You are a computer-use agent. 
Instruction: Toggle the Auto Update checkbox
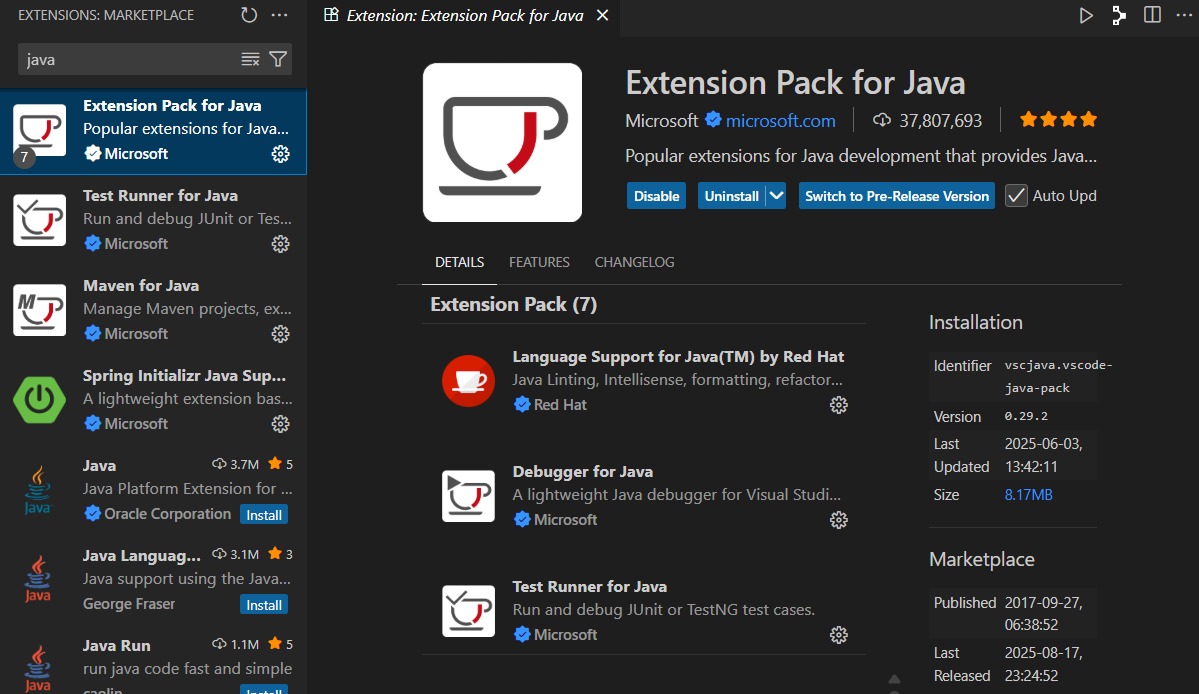(1016, 196)
